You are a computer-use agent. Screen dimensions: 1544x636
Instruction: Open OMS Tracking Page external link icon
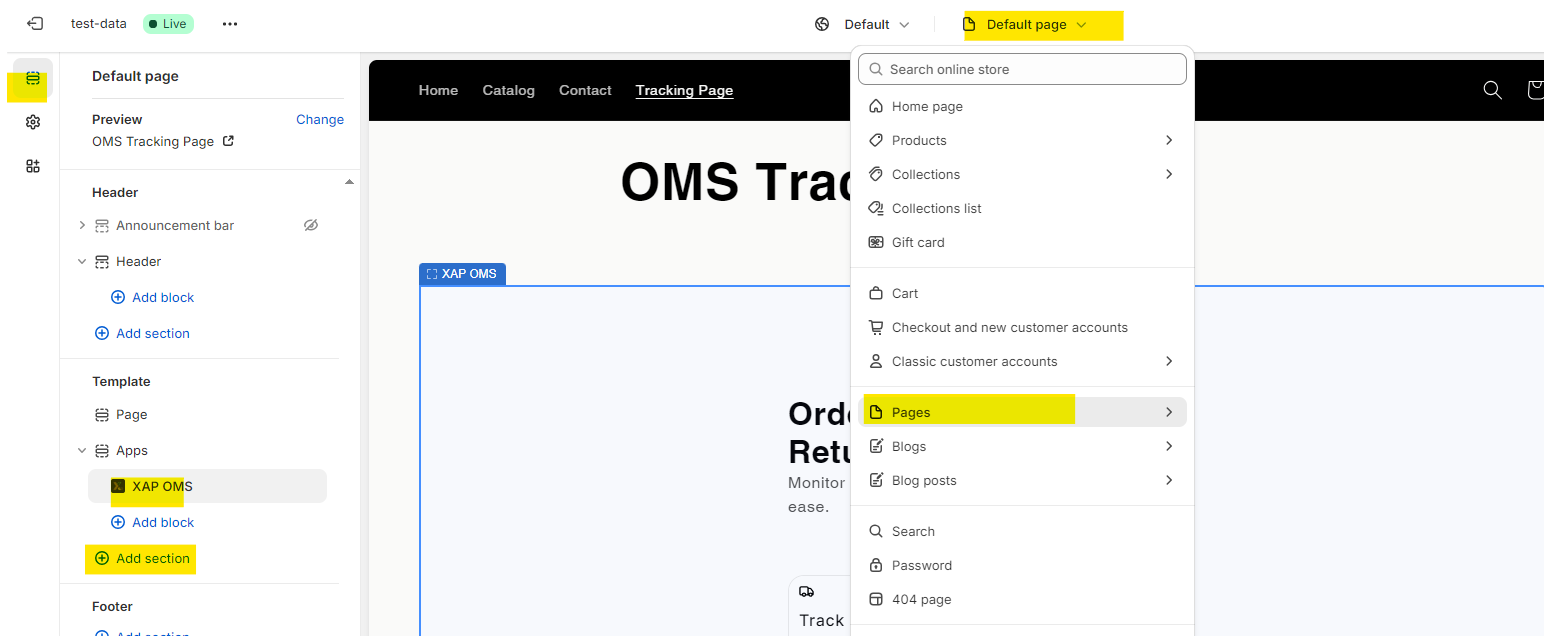tap(228, 141)
